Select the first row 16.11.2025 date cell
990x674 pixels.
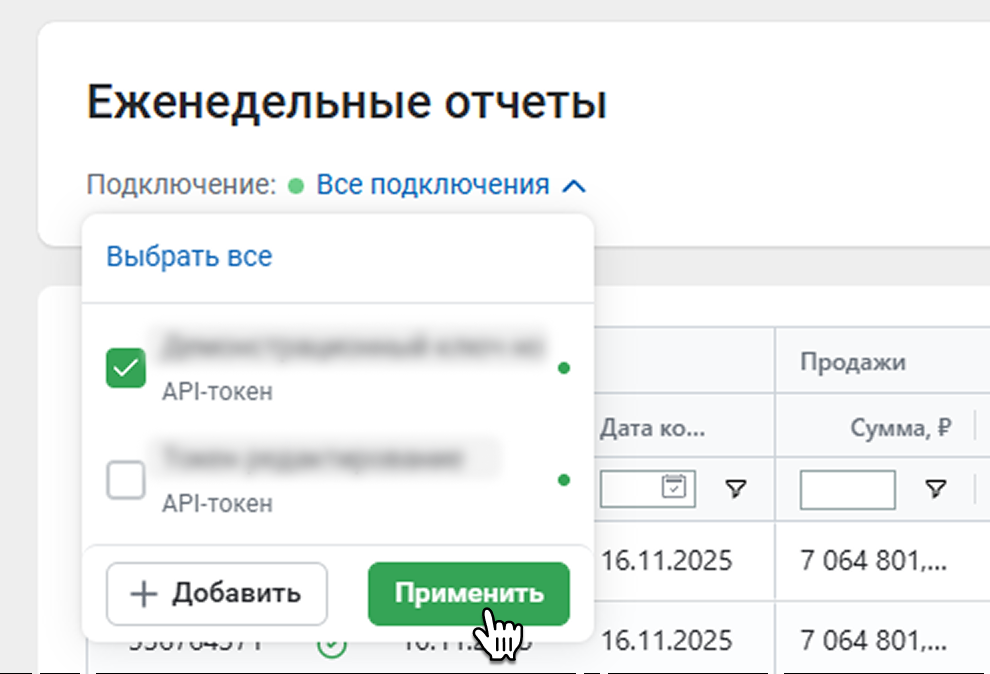tap(667, 560)
